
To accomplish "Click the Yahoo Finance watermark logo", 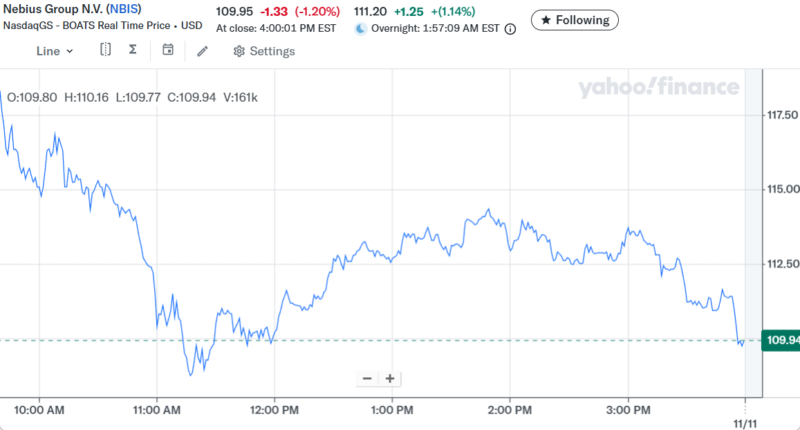I will (x=658, y=88).
